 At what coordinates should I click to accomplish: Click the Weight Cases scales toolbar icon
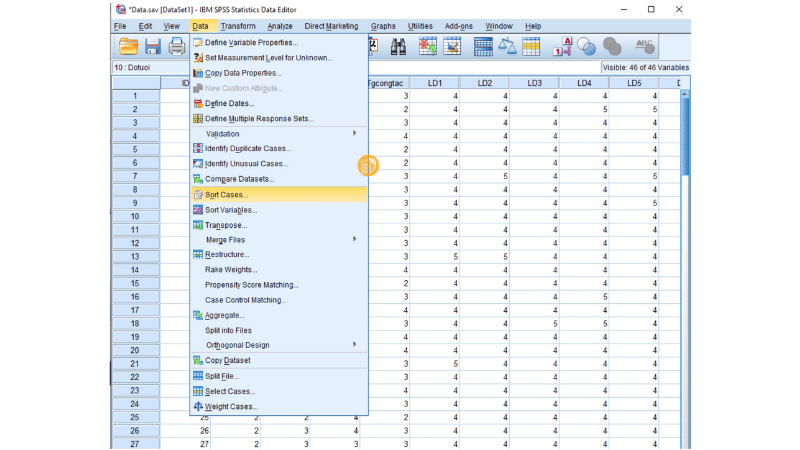tap(507, 46)
